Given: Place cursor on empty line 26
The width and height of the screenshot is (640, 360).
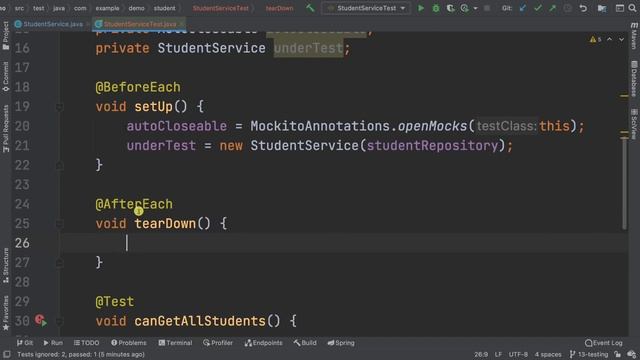Looking at the screenshot, I should [x=343, y=243].
